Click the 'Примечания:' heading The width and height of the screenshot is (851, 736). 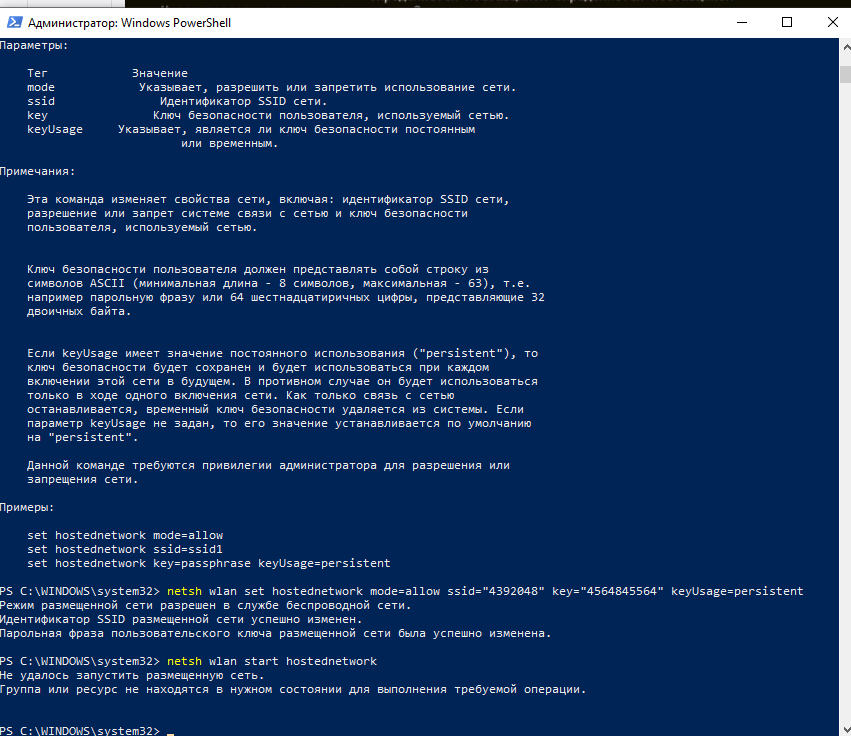[x=34, y=171]
